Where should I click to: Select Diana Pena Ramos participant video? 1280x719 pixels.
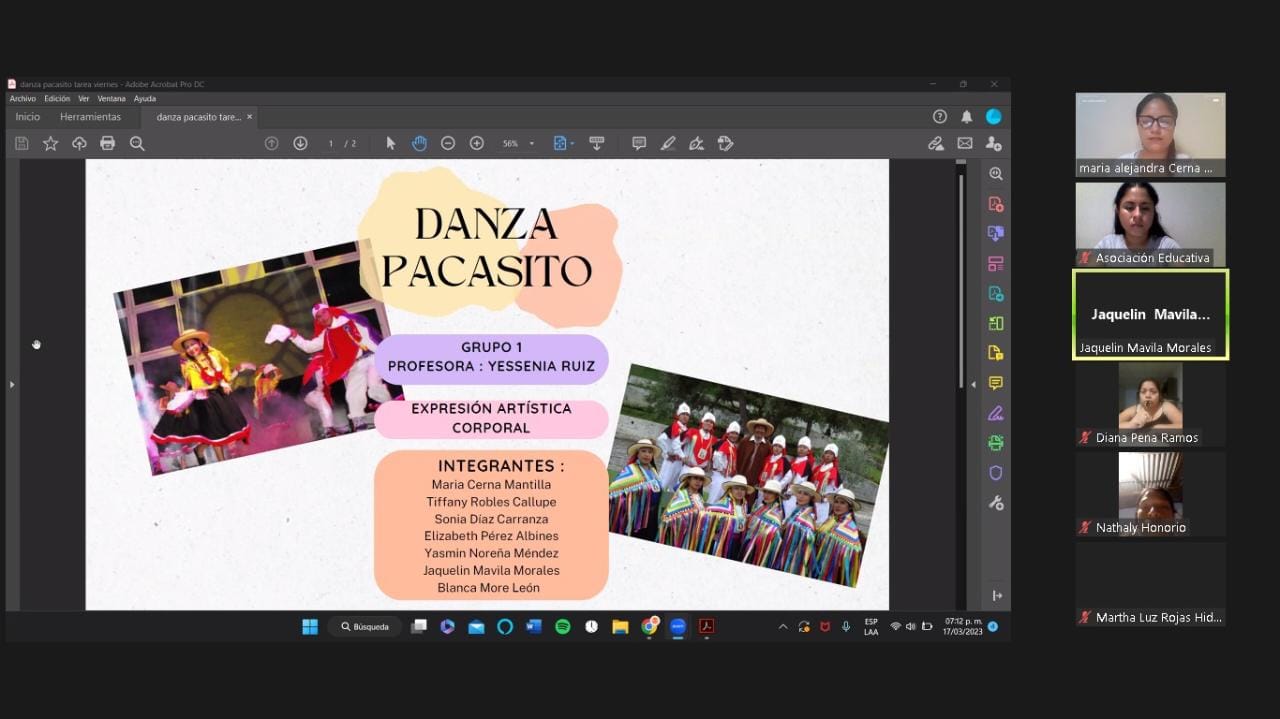coord(1150,405)
